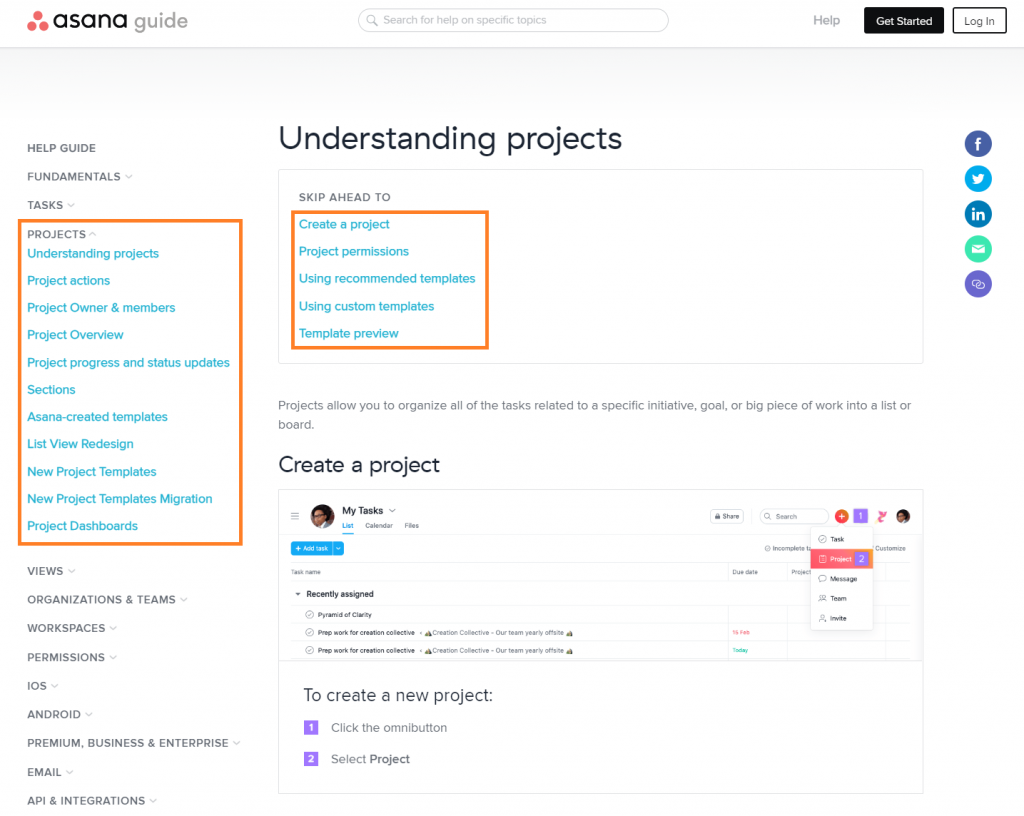This screenshot has height=816, width=1024.
Task: Expand the WORKSPACES menu
Action: click(x=72, y=629)
